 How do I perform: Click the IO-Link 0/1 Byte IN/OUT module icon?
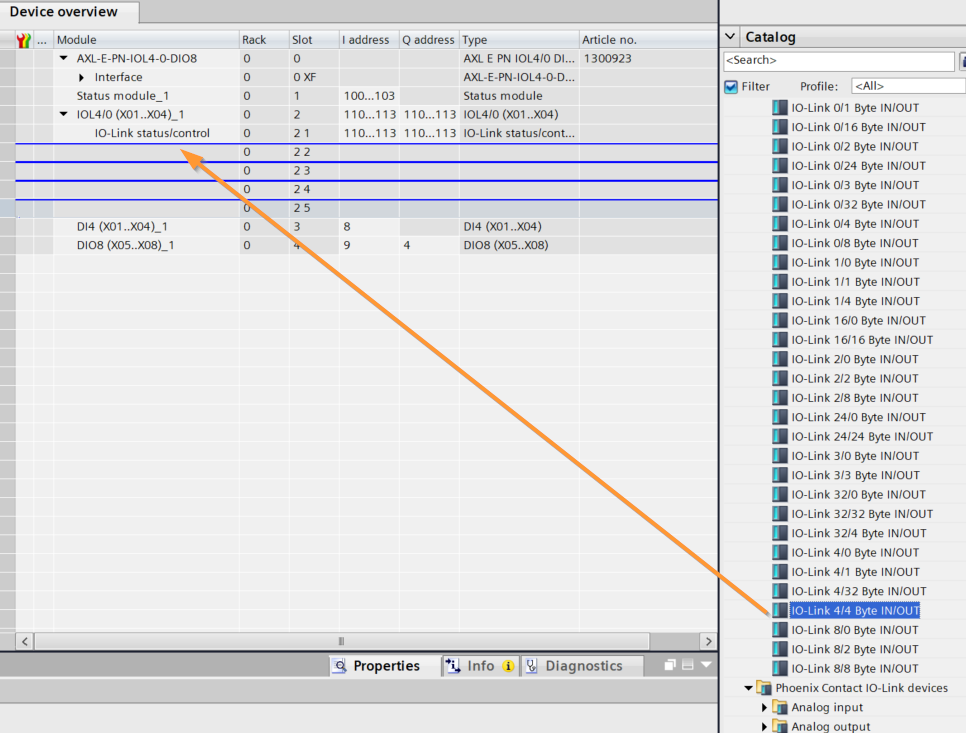780,107
